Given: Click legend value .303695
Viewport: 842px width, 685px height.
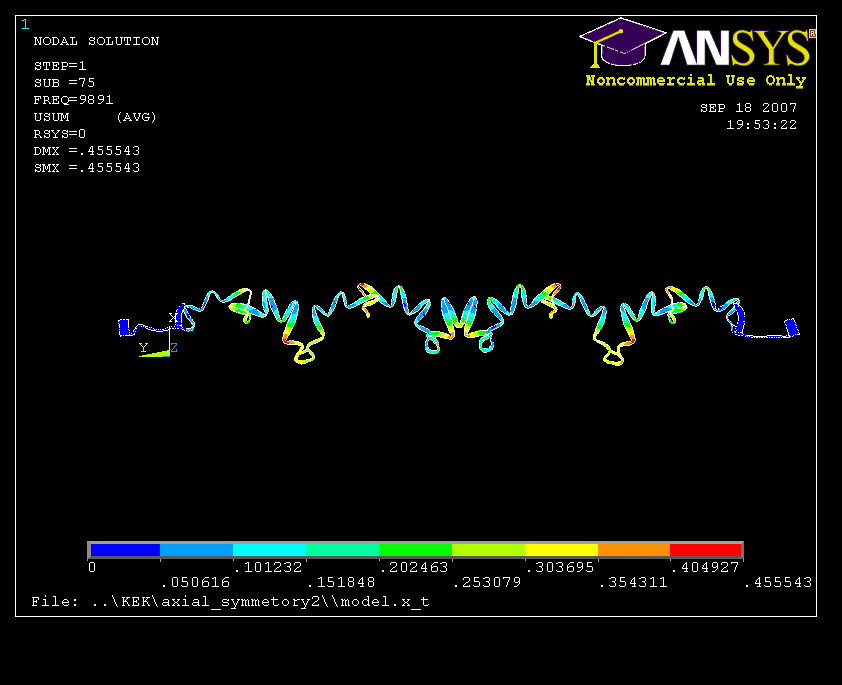Looking at the screenshot, I should [560, 567].
